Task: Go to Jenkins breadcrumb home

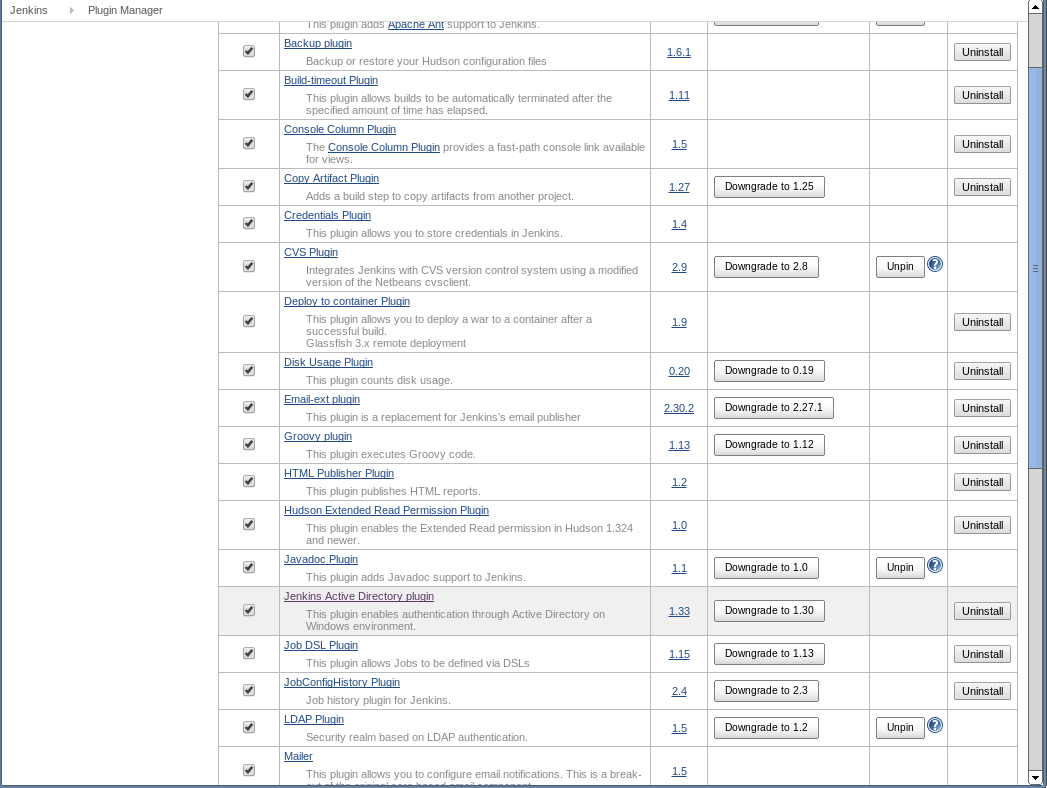Action: [29, 10]
